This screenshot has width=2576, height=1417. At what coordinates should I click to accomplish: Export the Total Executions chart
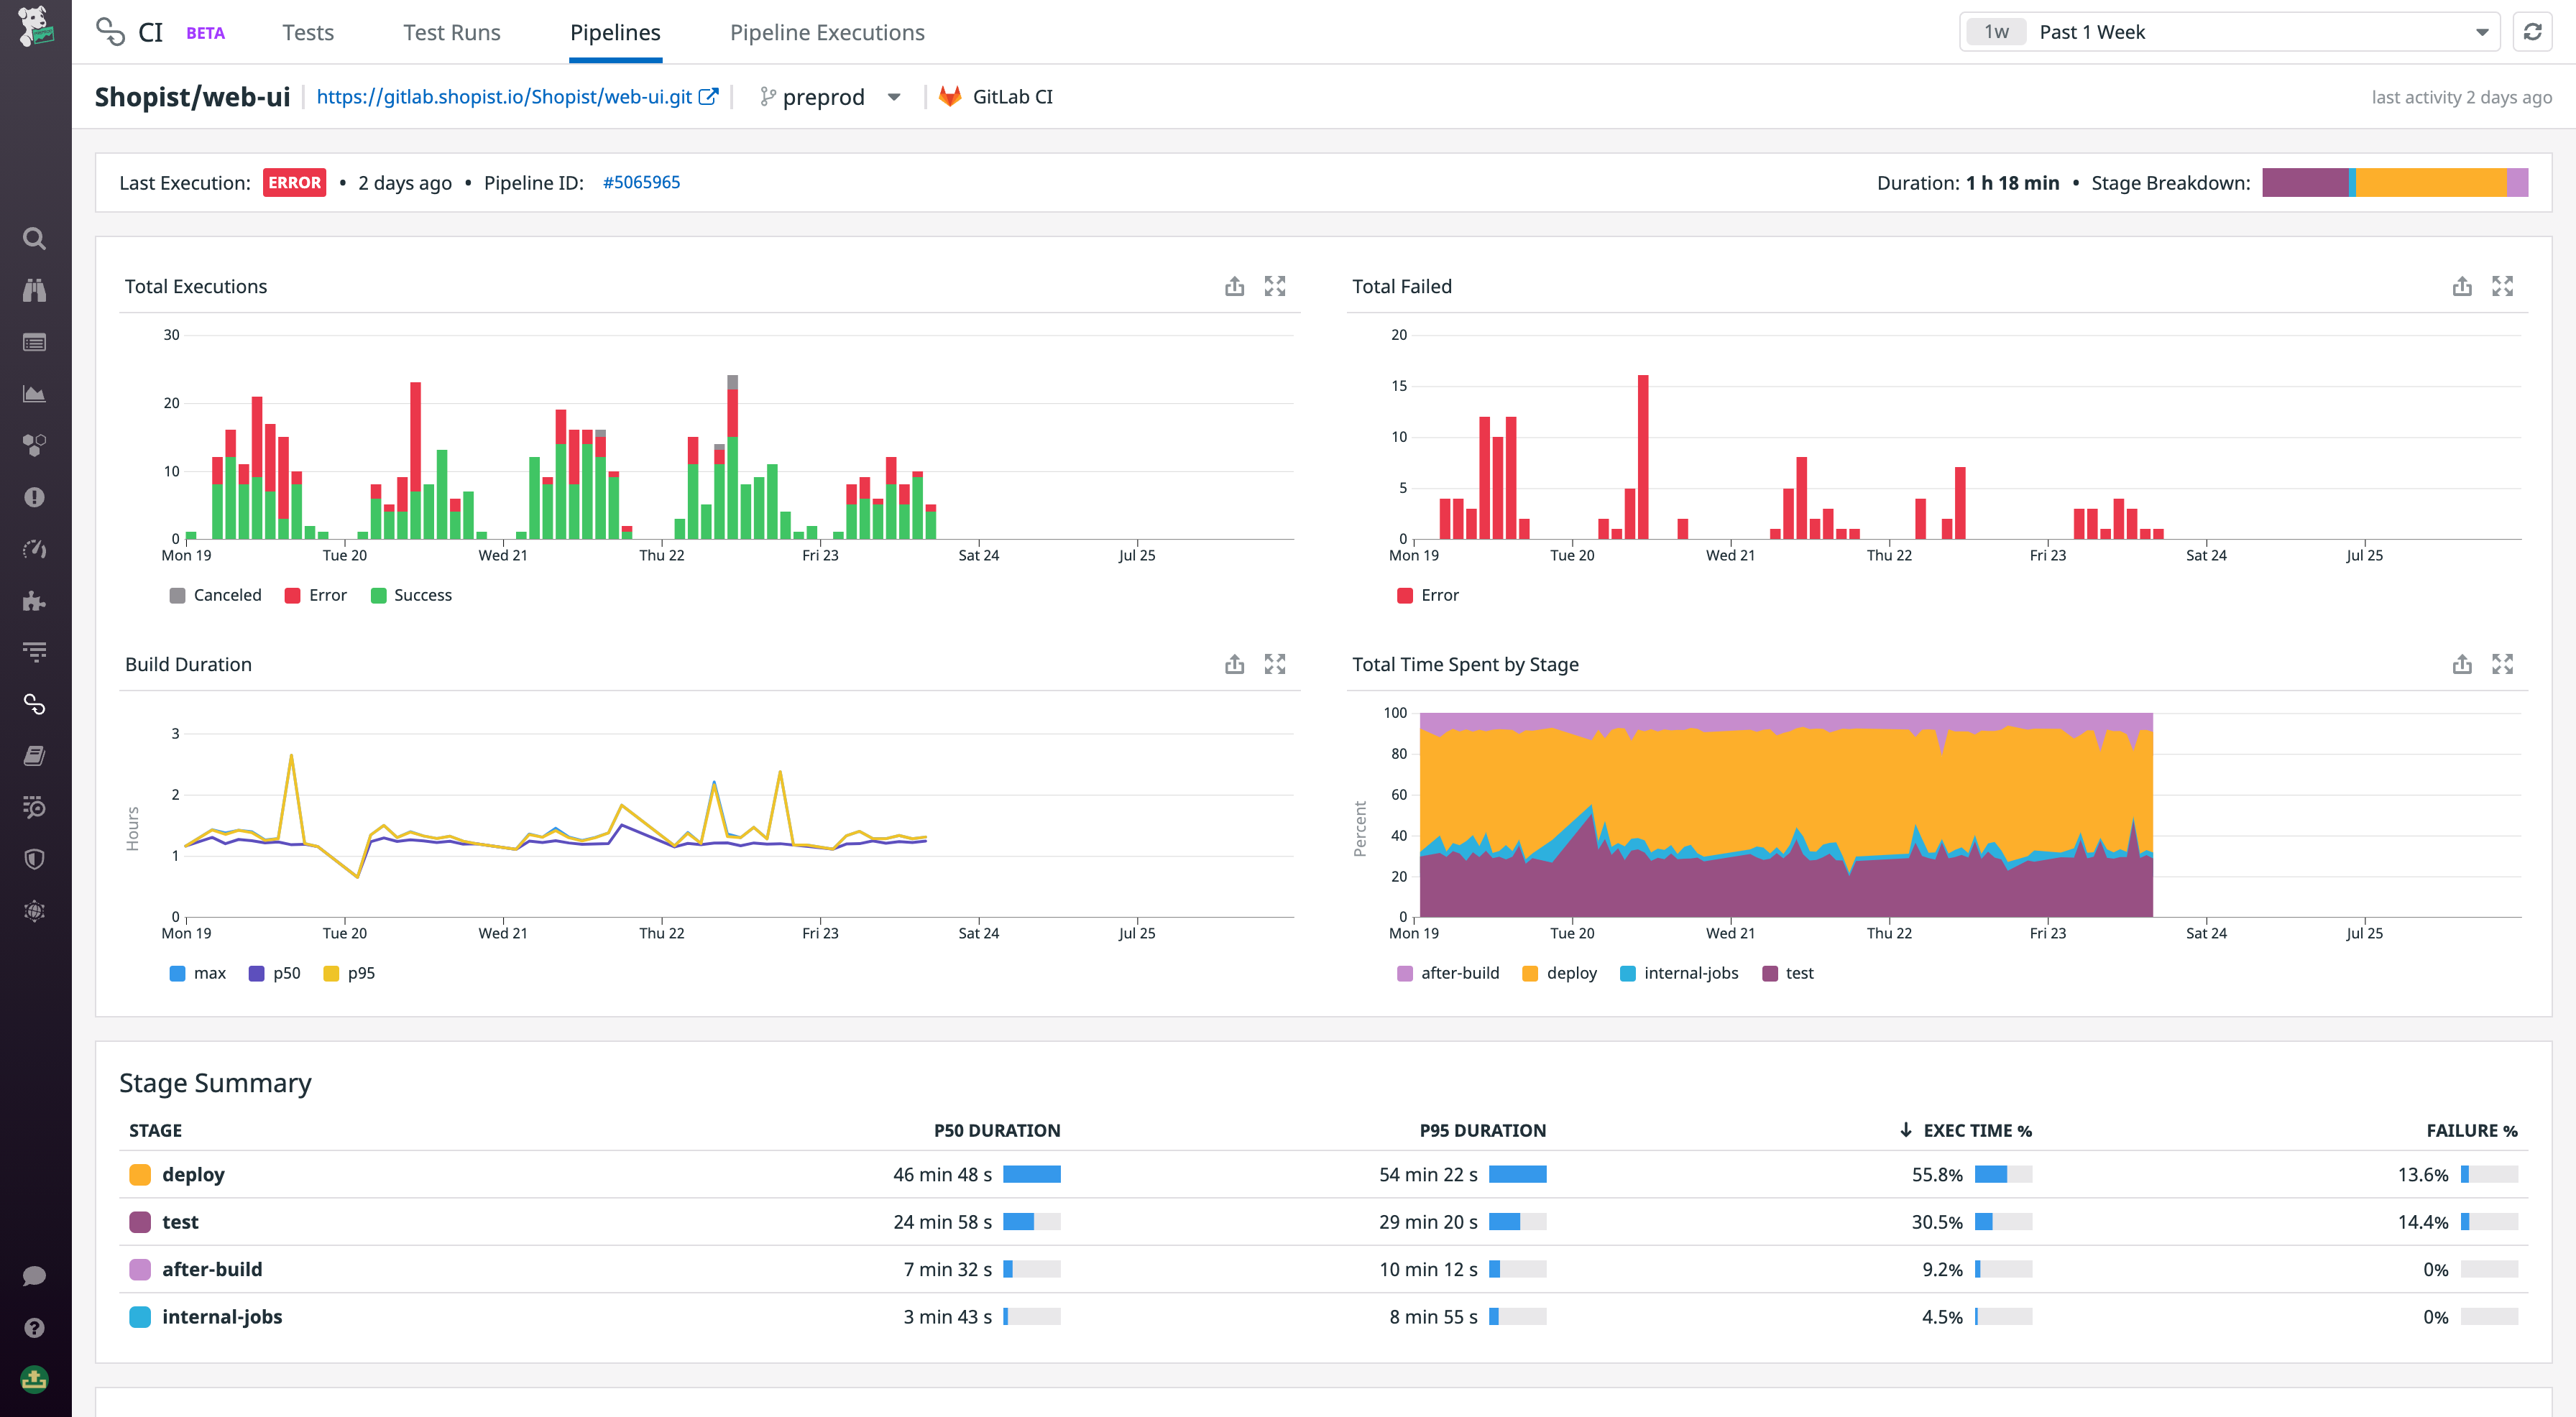[x=1234, y=286]
